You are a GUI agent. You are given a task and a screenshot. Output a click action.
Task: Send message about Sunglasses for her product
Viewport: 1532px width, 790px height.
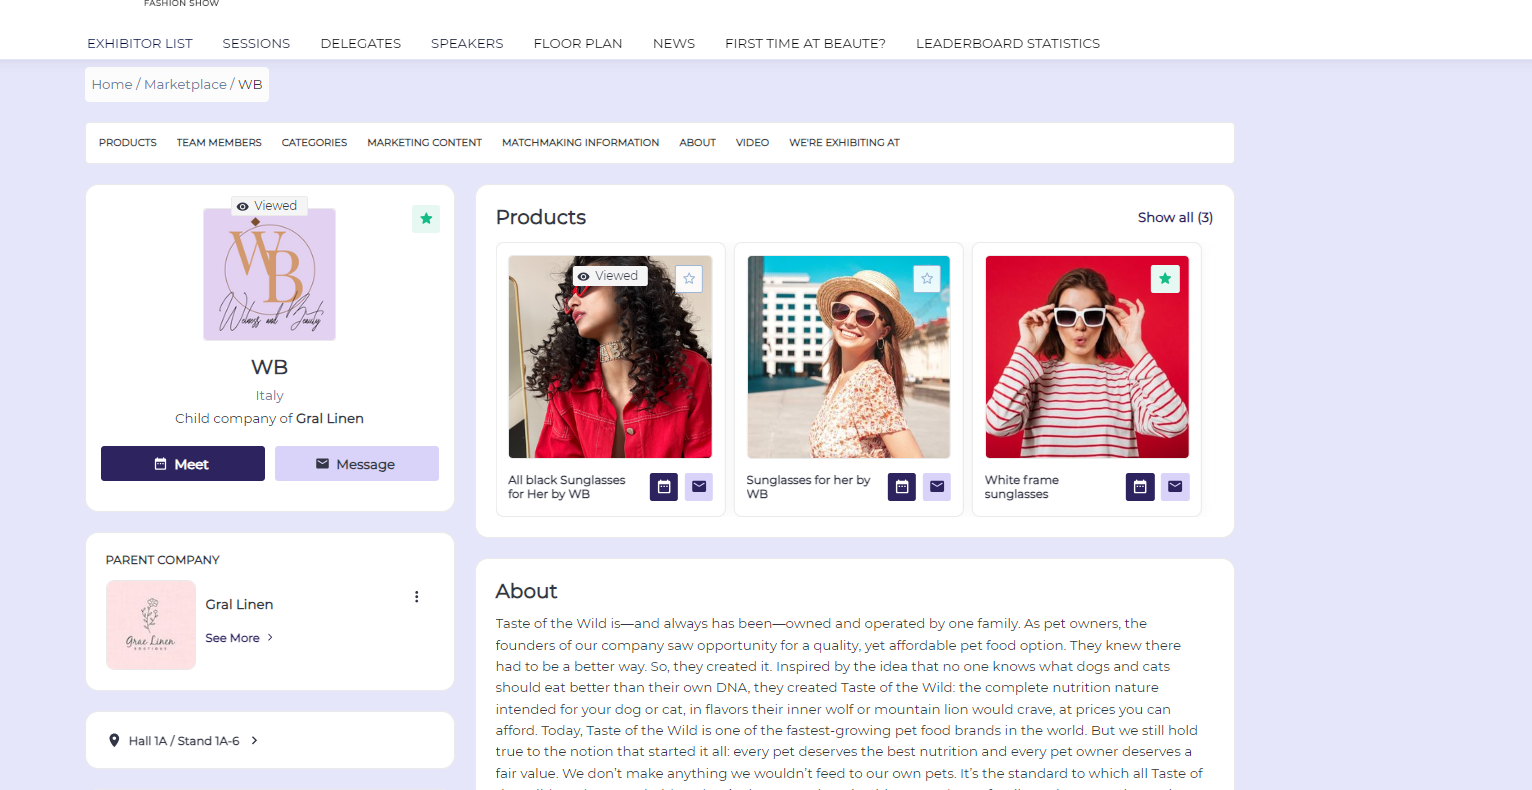click(x=937, y=487)
